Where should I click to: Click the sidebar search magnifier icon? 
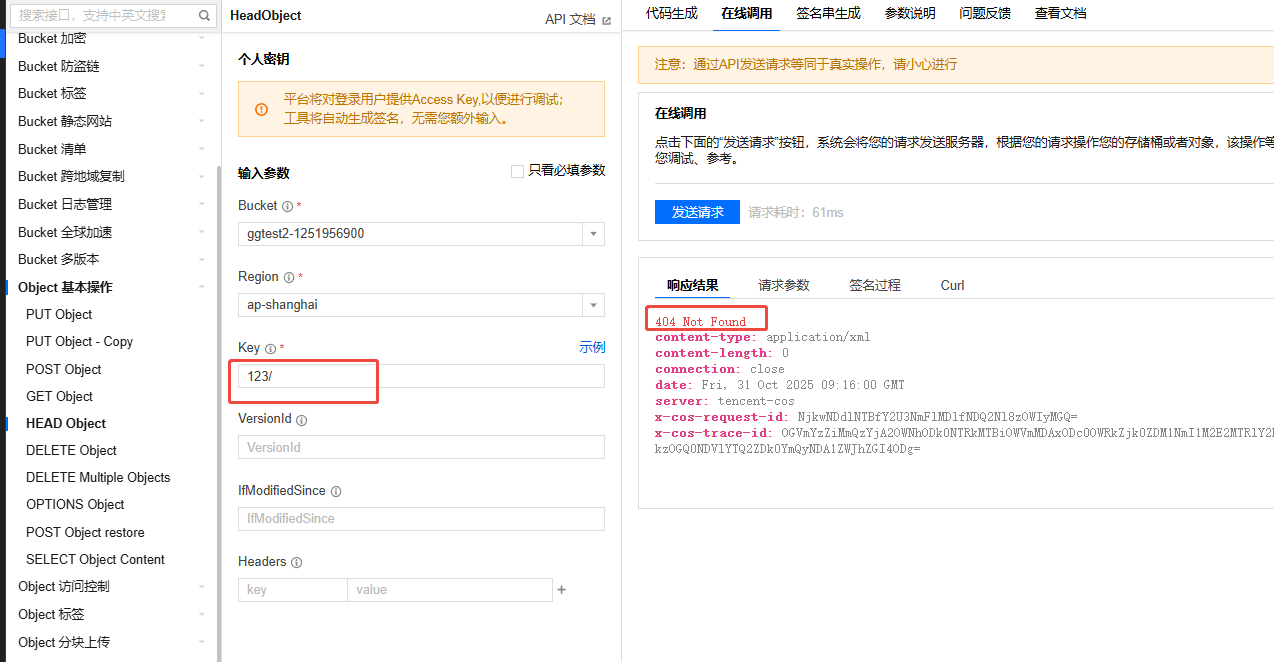(x=203, y=16)
